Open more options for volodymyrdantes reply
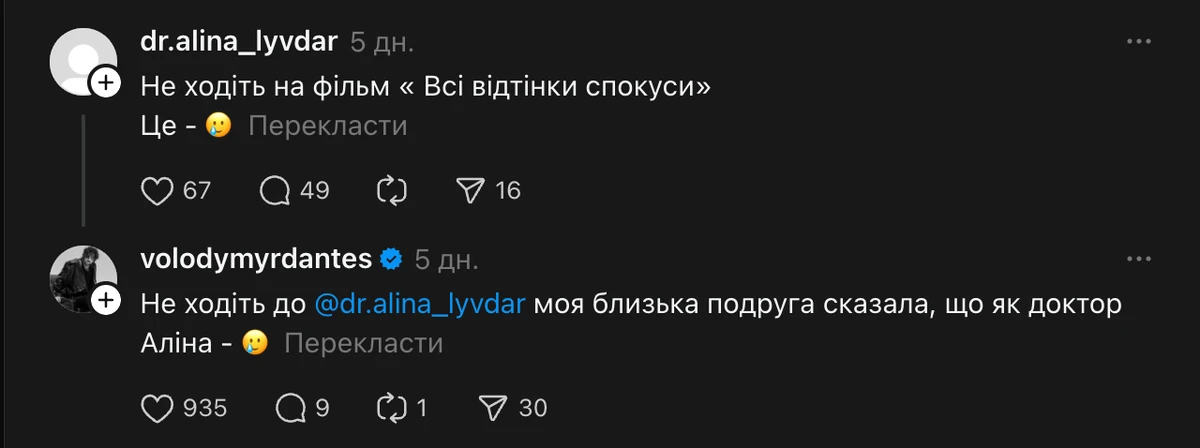This screenshot has width=1200, height=448. tap(1140, 259)
